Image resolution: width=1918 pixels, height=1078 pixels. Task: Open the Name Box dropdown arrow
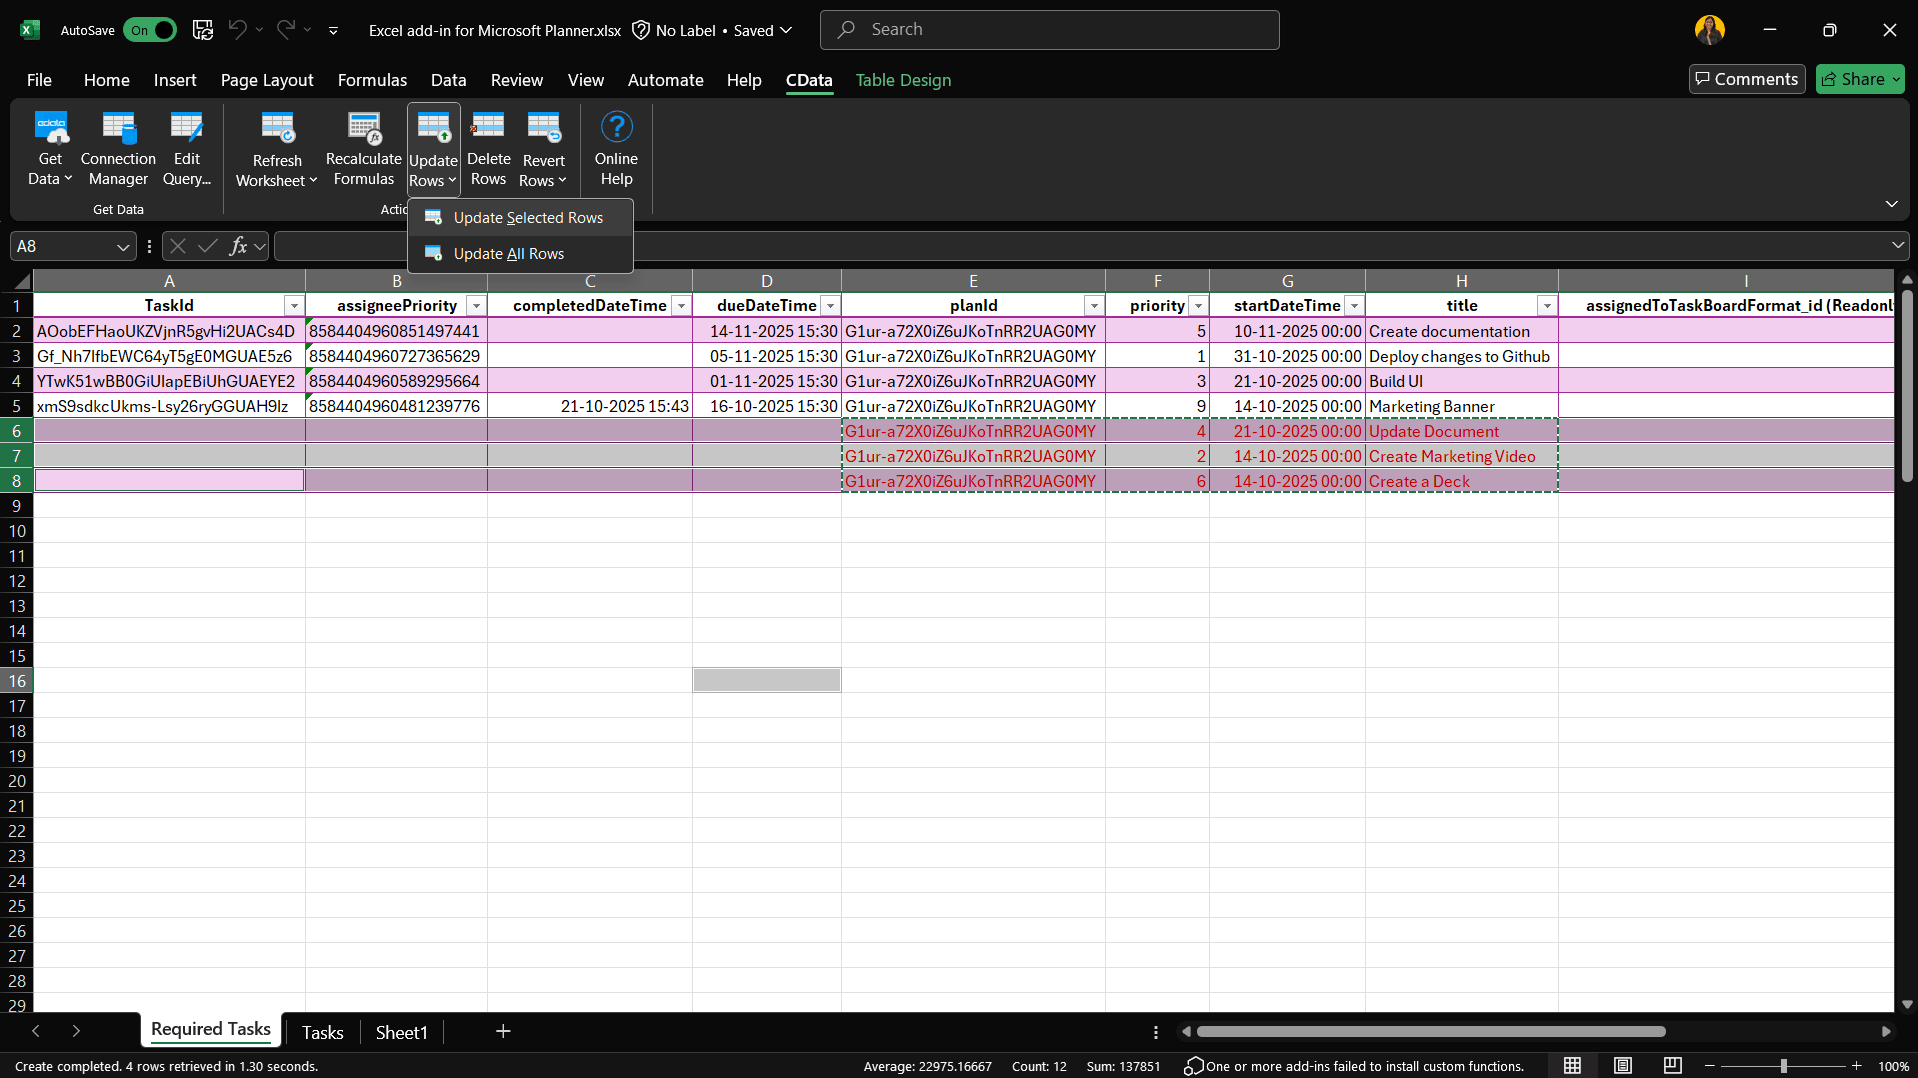[x=122, y=247]
